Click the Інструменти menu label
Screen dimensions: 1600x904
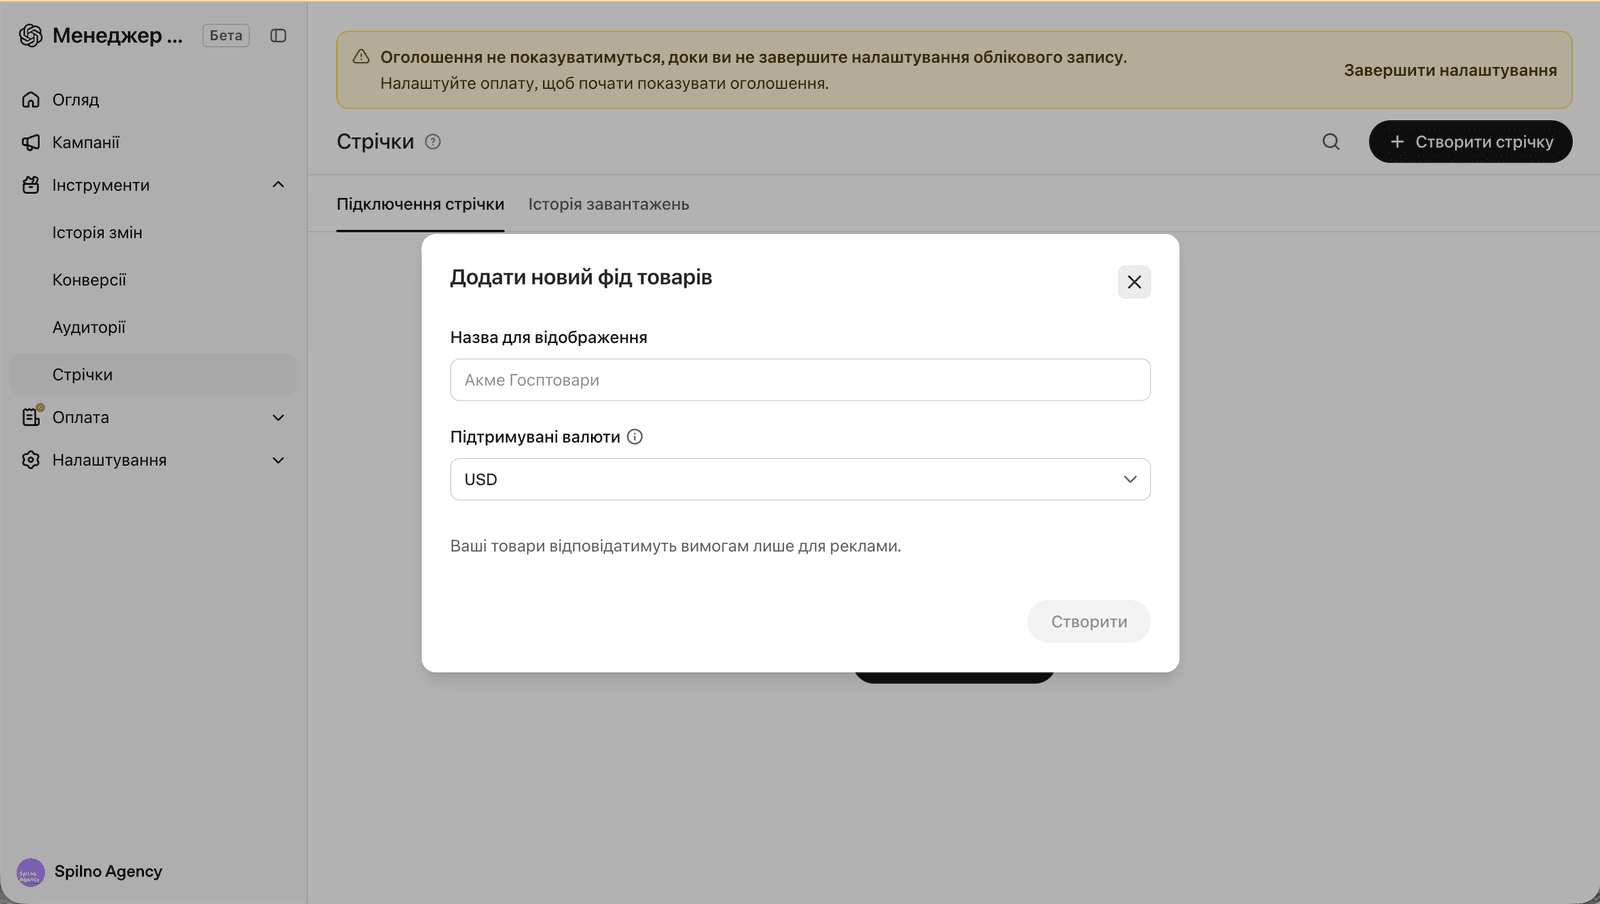(x=101, y=185)
